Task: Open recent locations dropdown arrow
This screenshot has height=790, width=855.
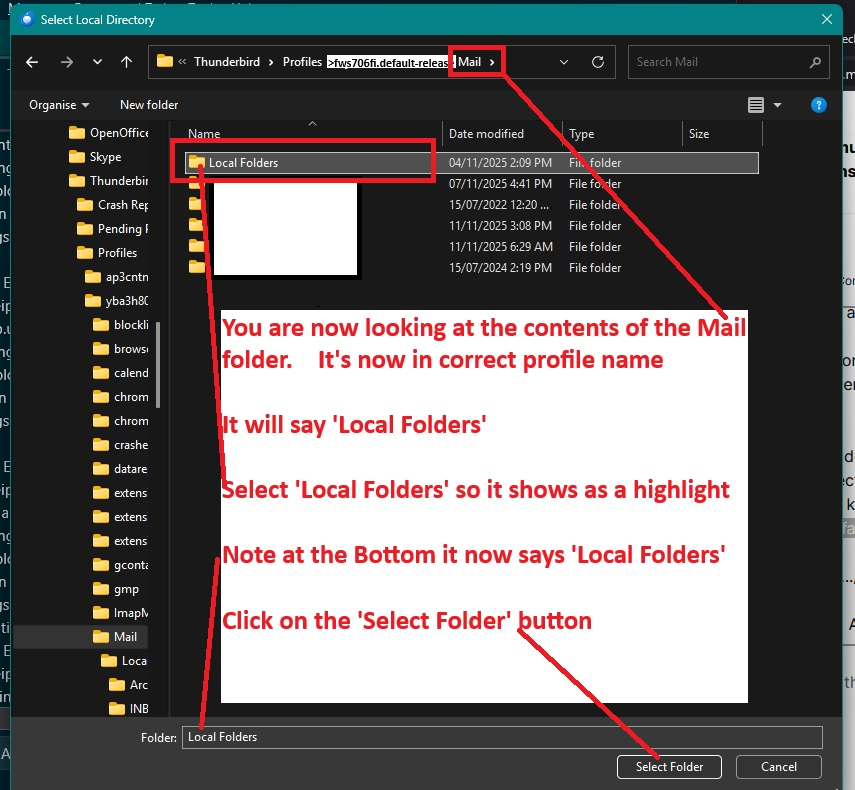Action: (97, 62)
